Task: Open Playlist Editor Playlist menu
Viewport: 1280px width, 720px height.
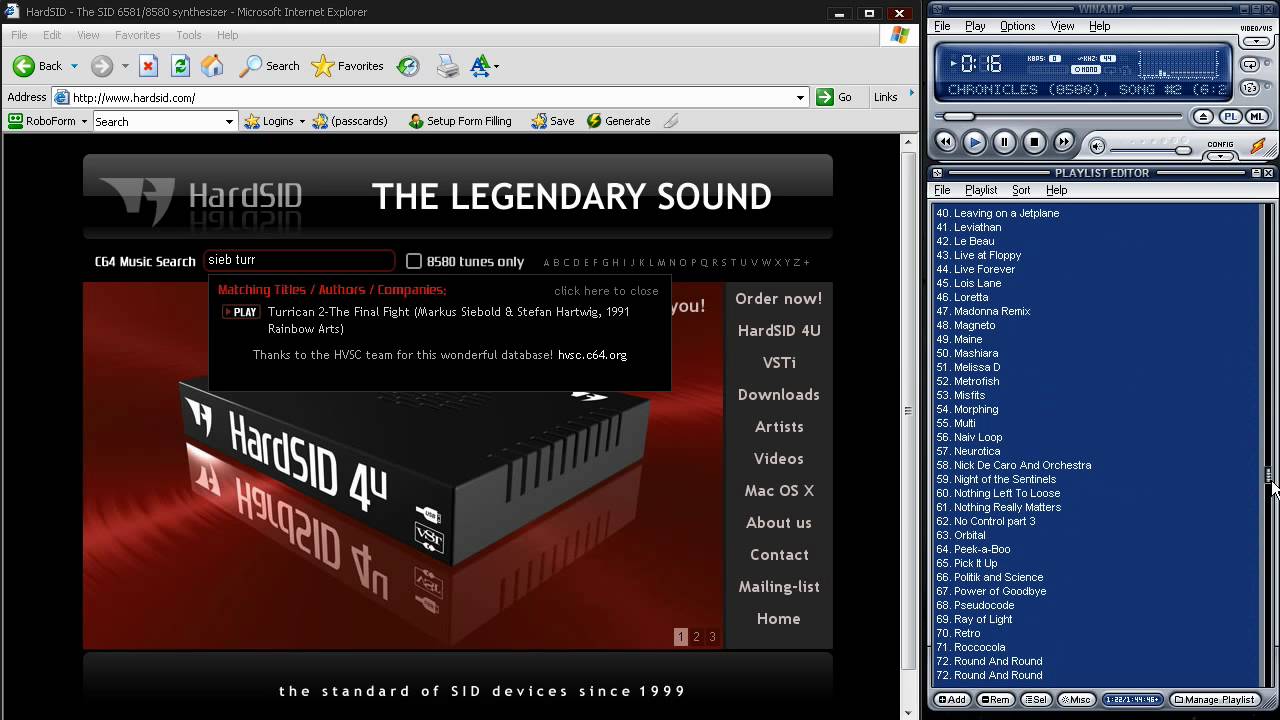Action: (x=980, y=190)
